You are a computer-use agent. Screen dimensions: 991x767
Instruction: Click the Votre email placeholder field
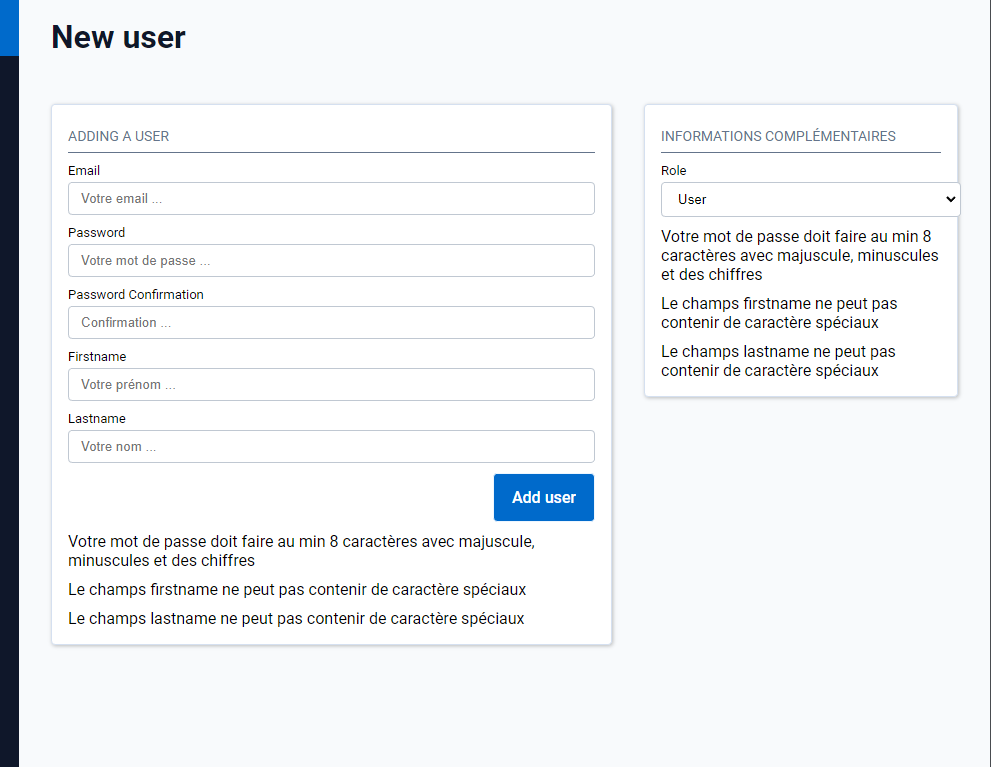click(x=330, y=198)
